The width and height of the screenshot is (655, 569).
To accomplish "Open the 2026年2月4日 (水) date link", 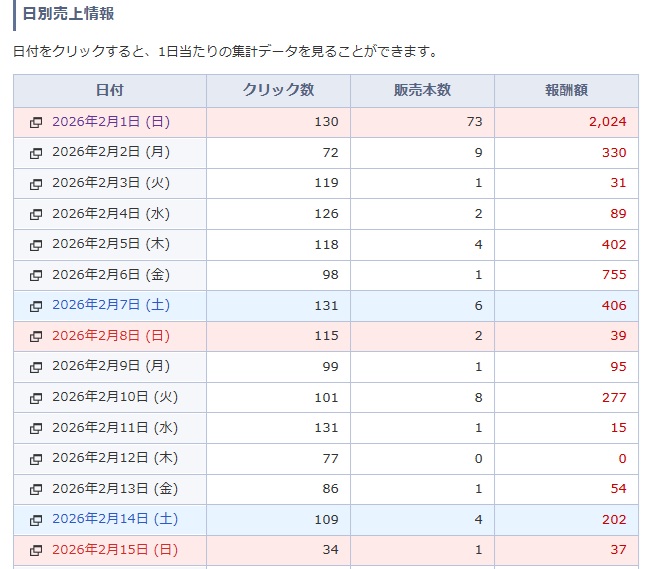I will tap(111, 213).
